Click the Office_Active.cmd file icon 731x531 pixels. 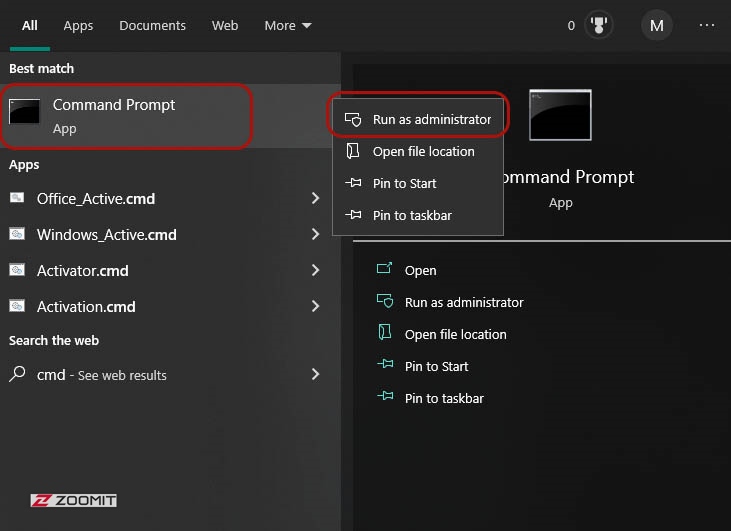pos(18,198)
